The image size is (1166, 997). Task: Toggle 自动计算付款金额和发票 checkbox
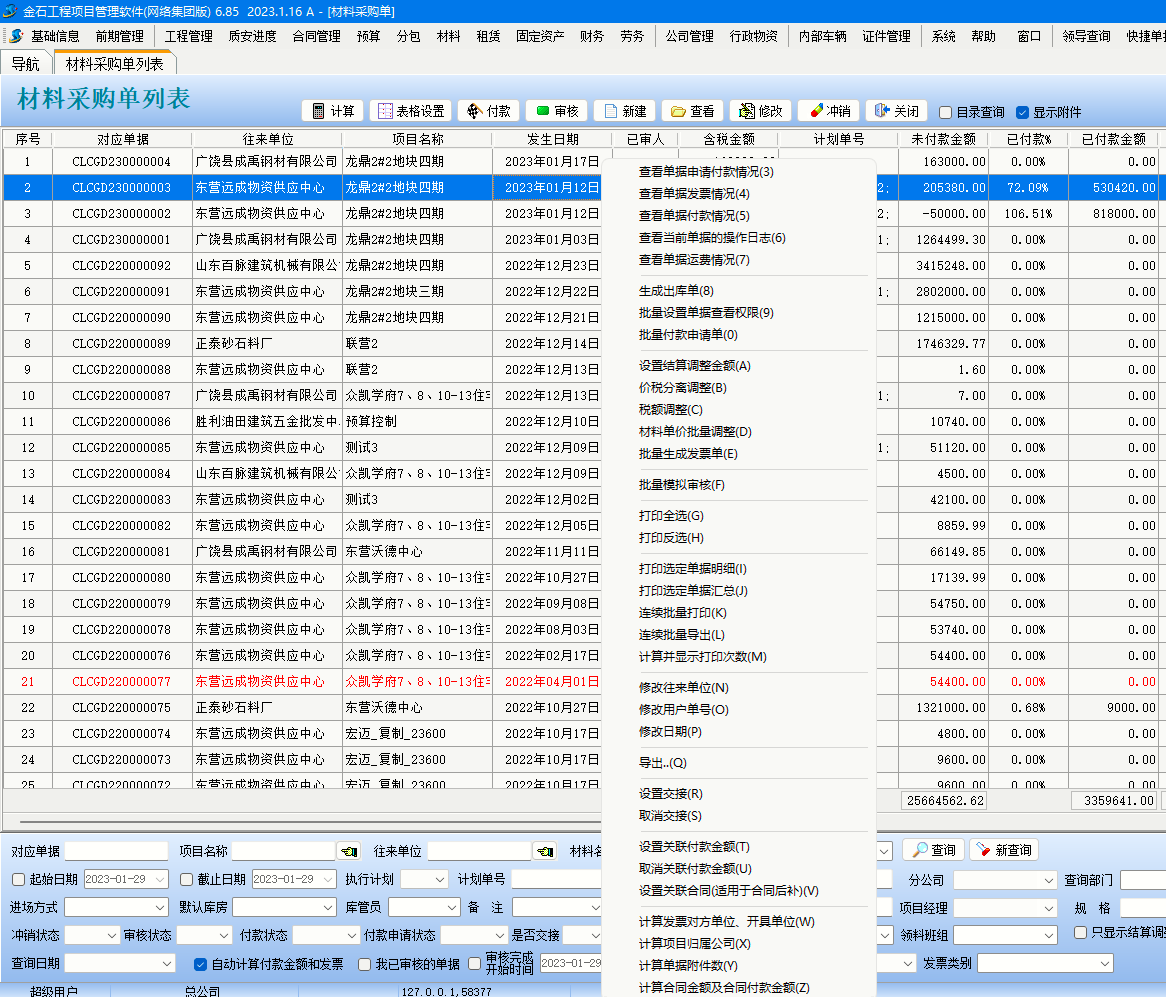200,964
